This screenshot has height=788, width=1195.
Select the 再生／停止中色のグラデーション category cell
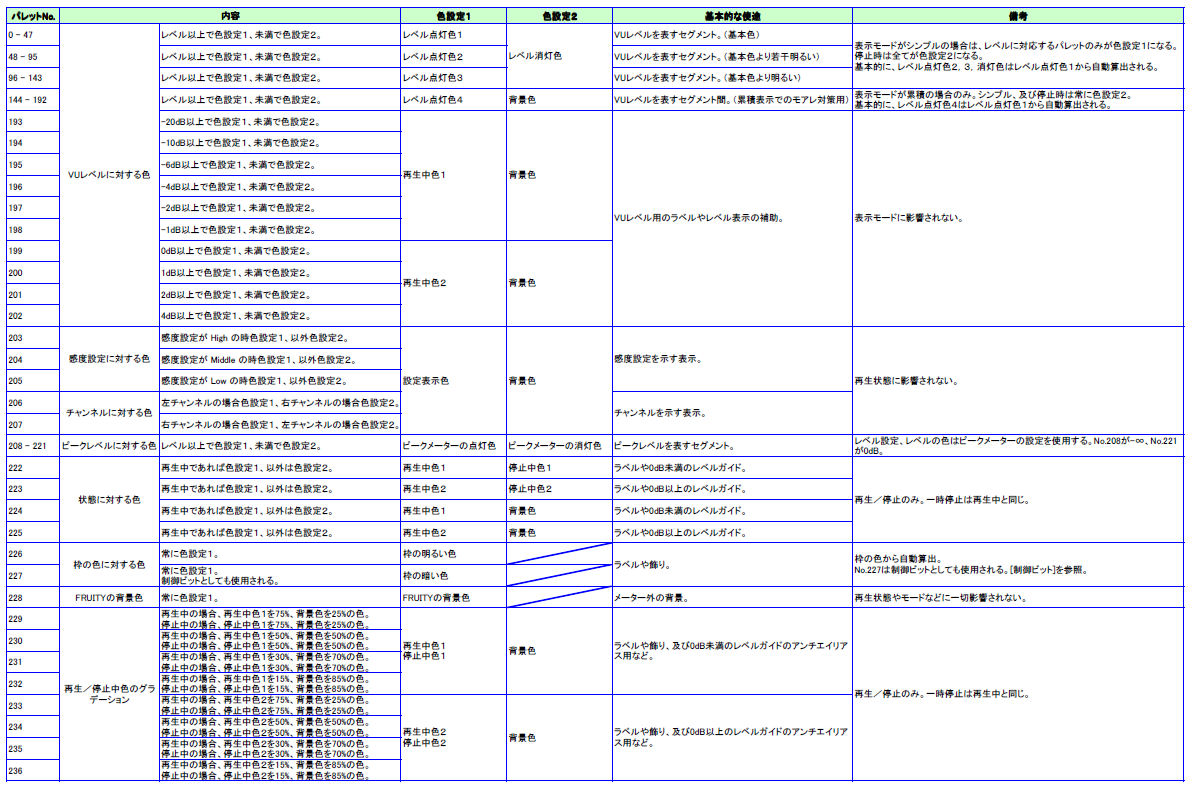(109, 694)
